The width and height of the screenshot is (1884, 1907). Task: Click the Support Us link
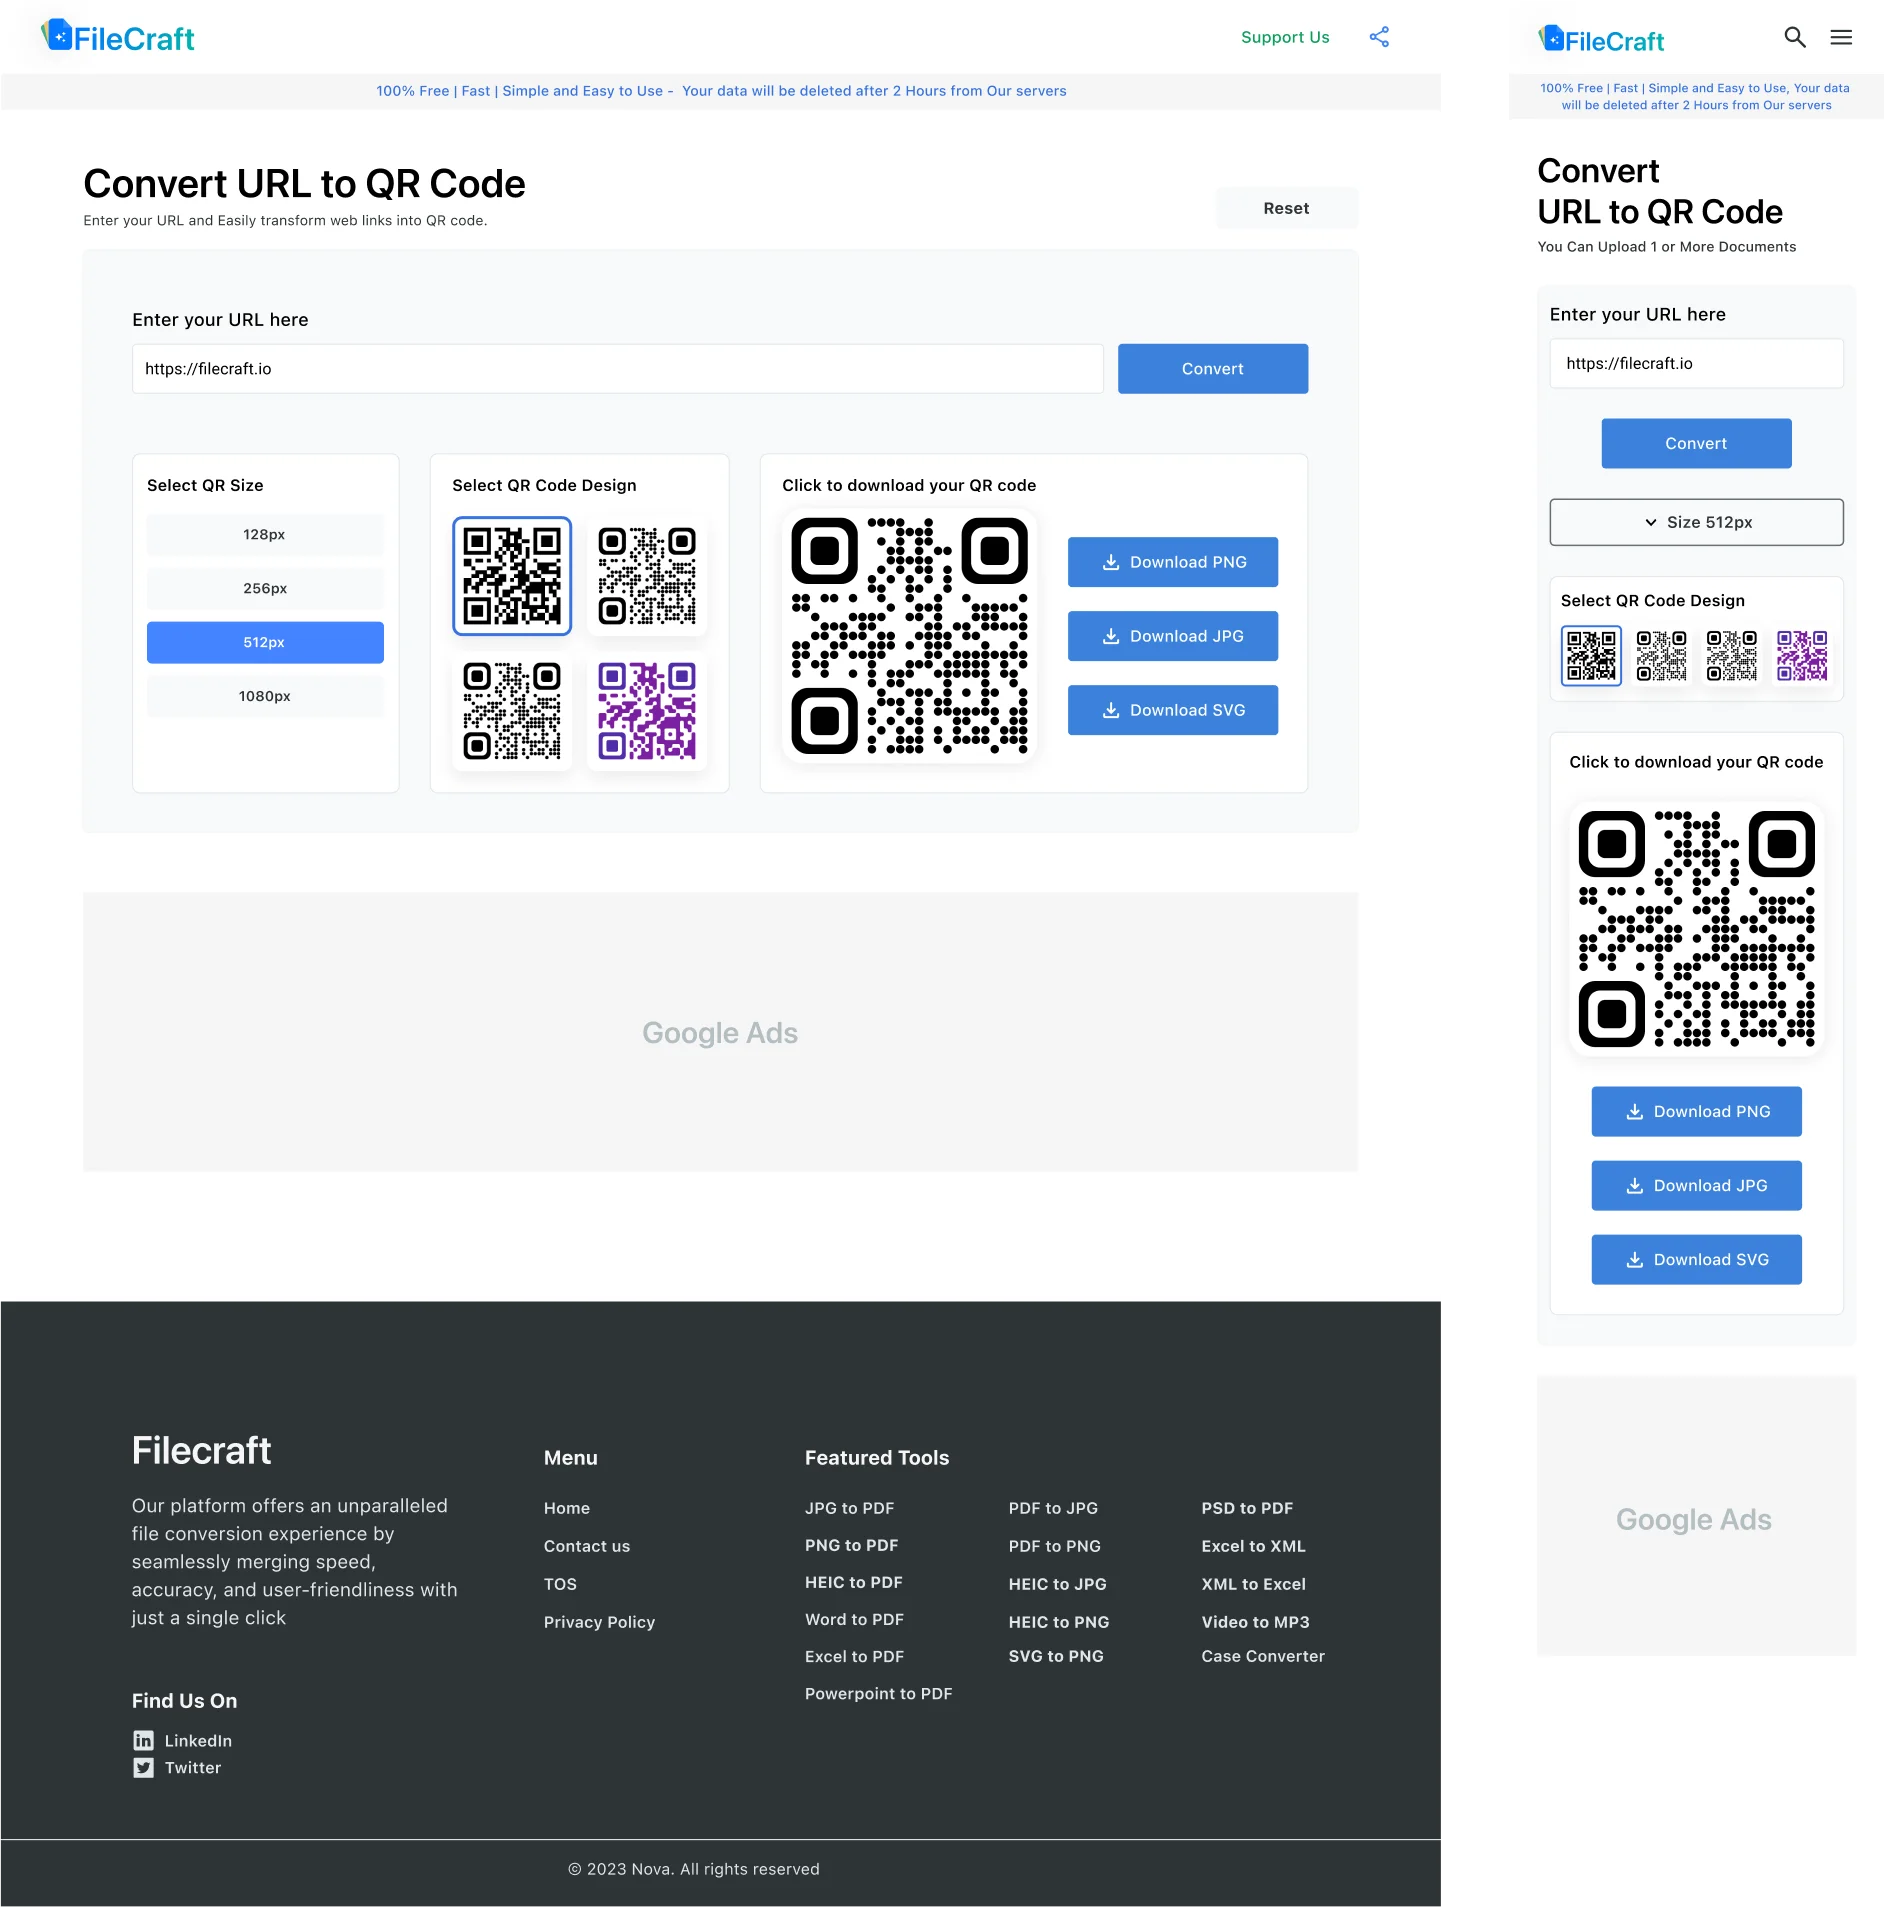pyautogui.click(x=1284, y=37)
